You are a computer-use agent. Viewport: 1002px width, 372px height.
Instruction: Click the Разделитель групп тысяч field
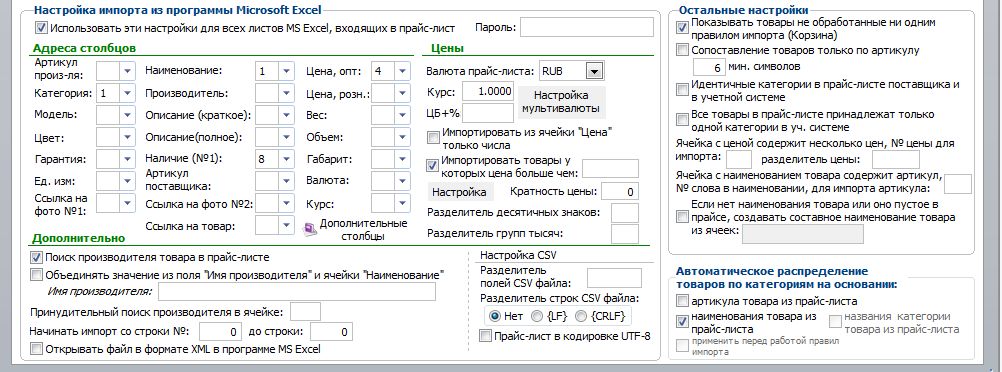624,234
